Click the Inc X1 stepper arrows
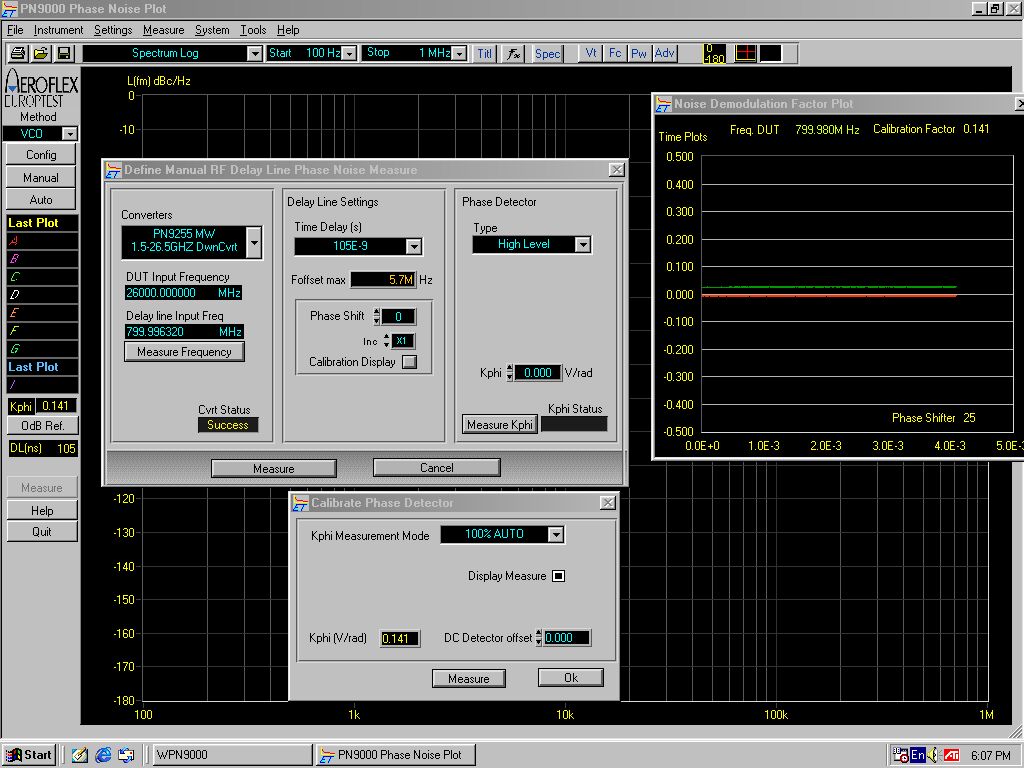1024x768 pixels. [x=387, y=341]
